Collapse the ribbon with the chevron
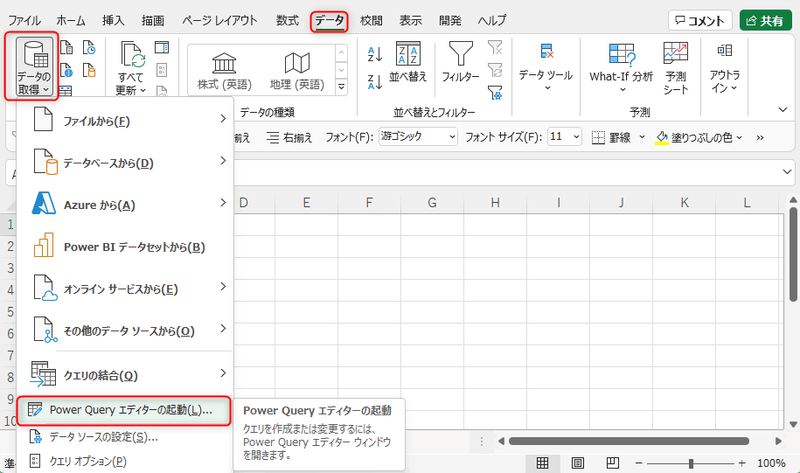The image size is (800, 473). coord(783,110)
